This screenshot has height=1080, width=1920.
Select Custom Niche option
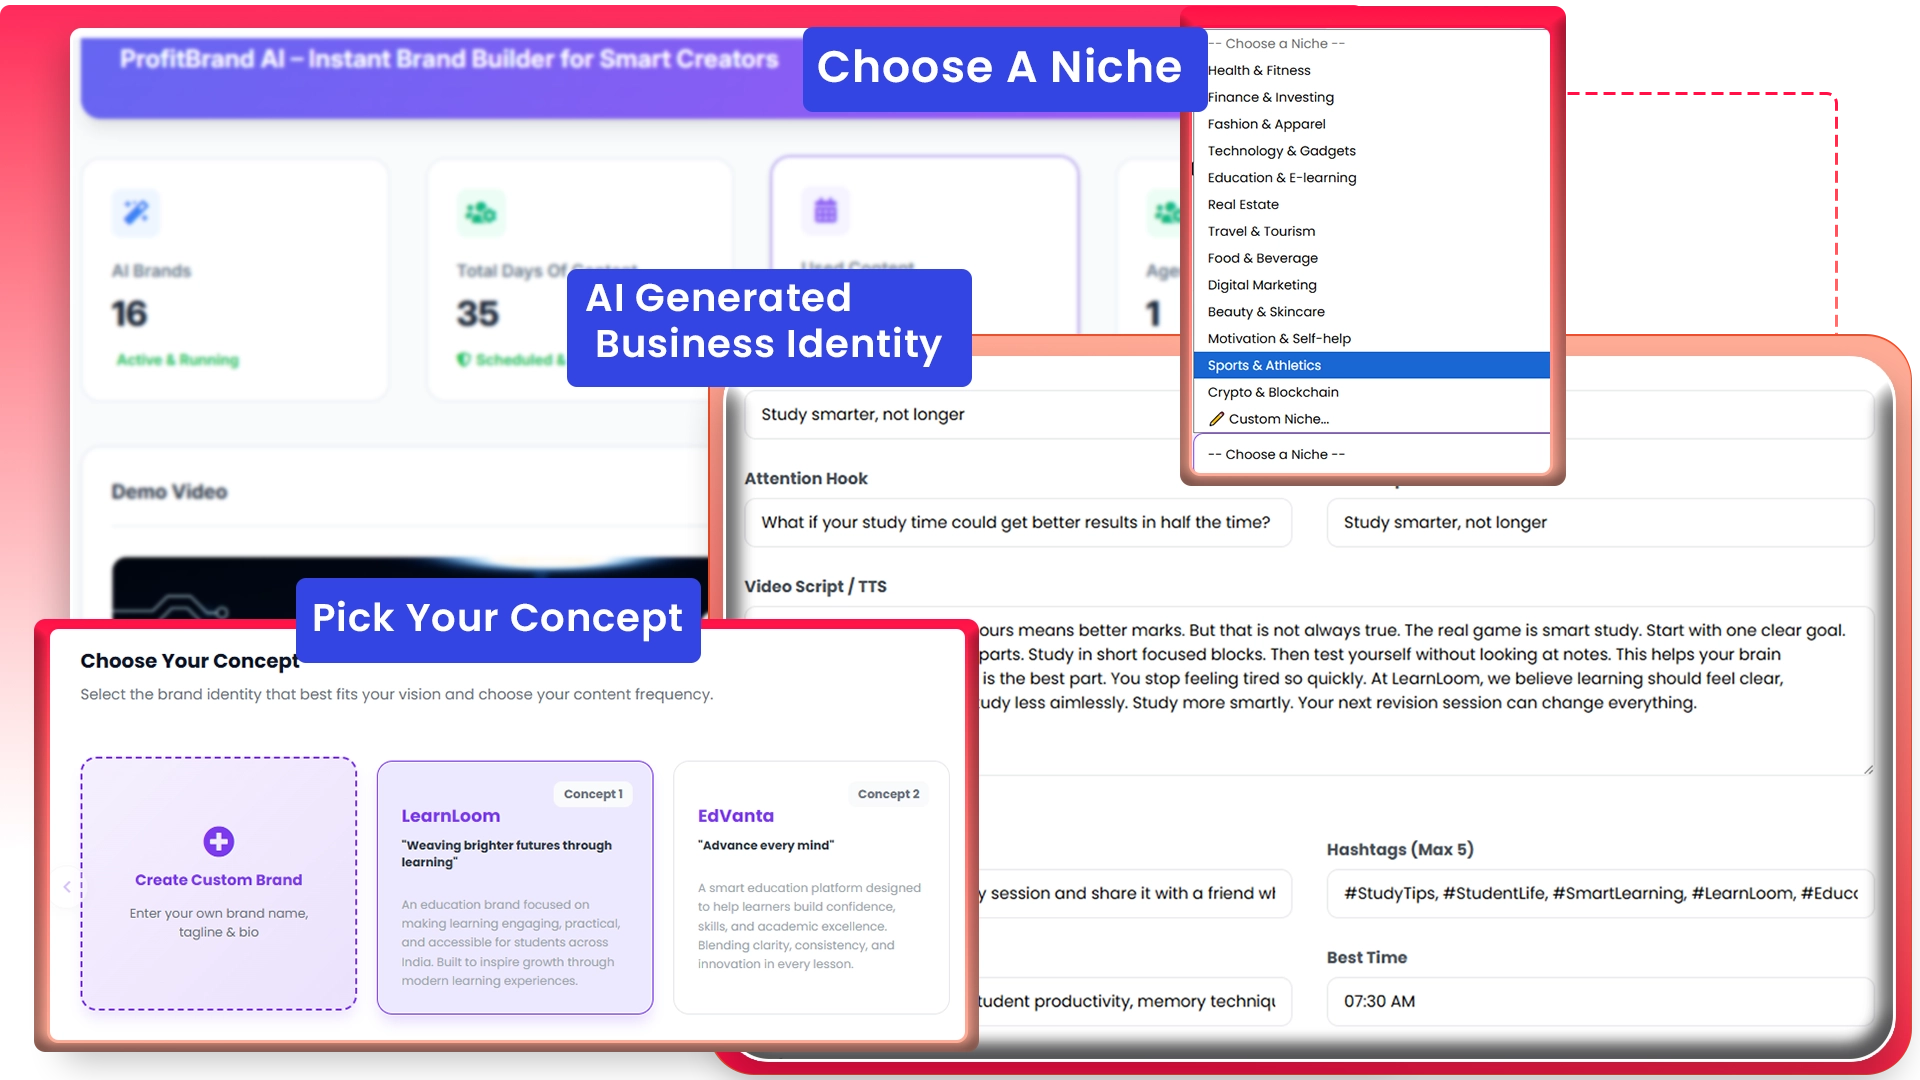point(1278,419)
